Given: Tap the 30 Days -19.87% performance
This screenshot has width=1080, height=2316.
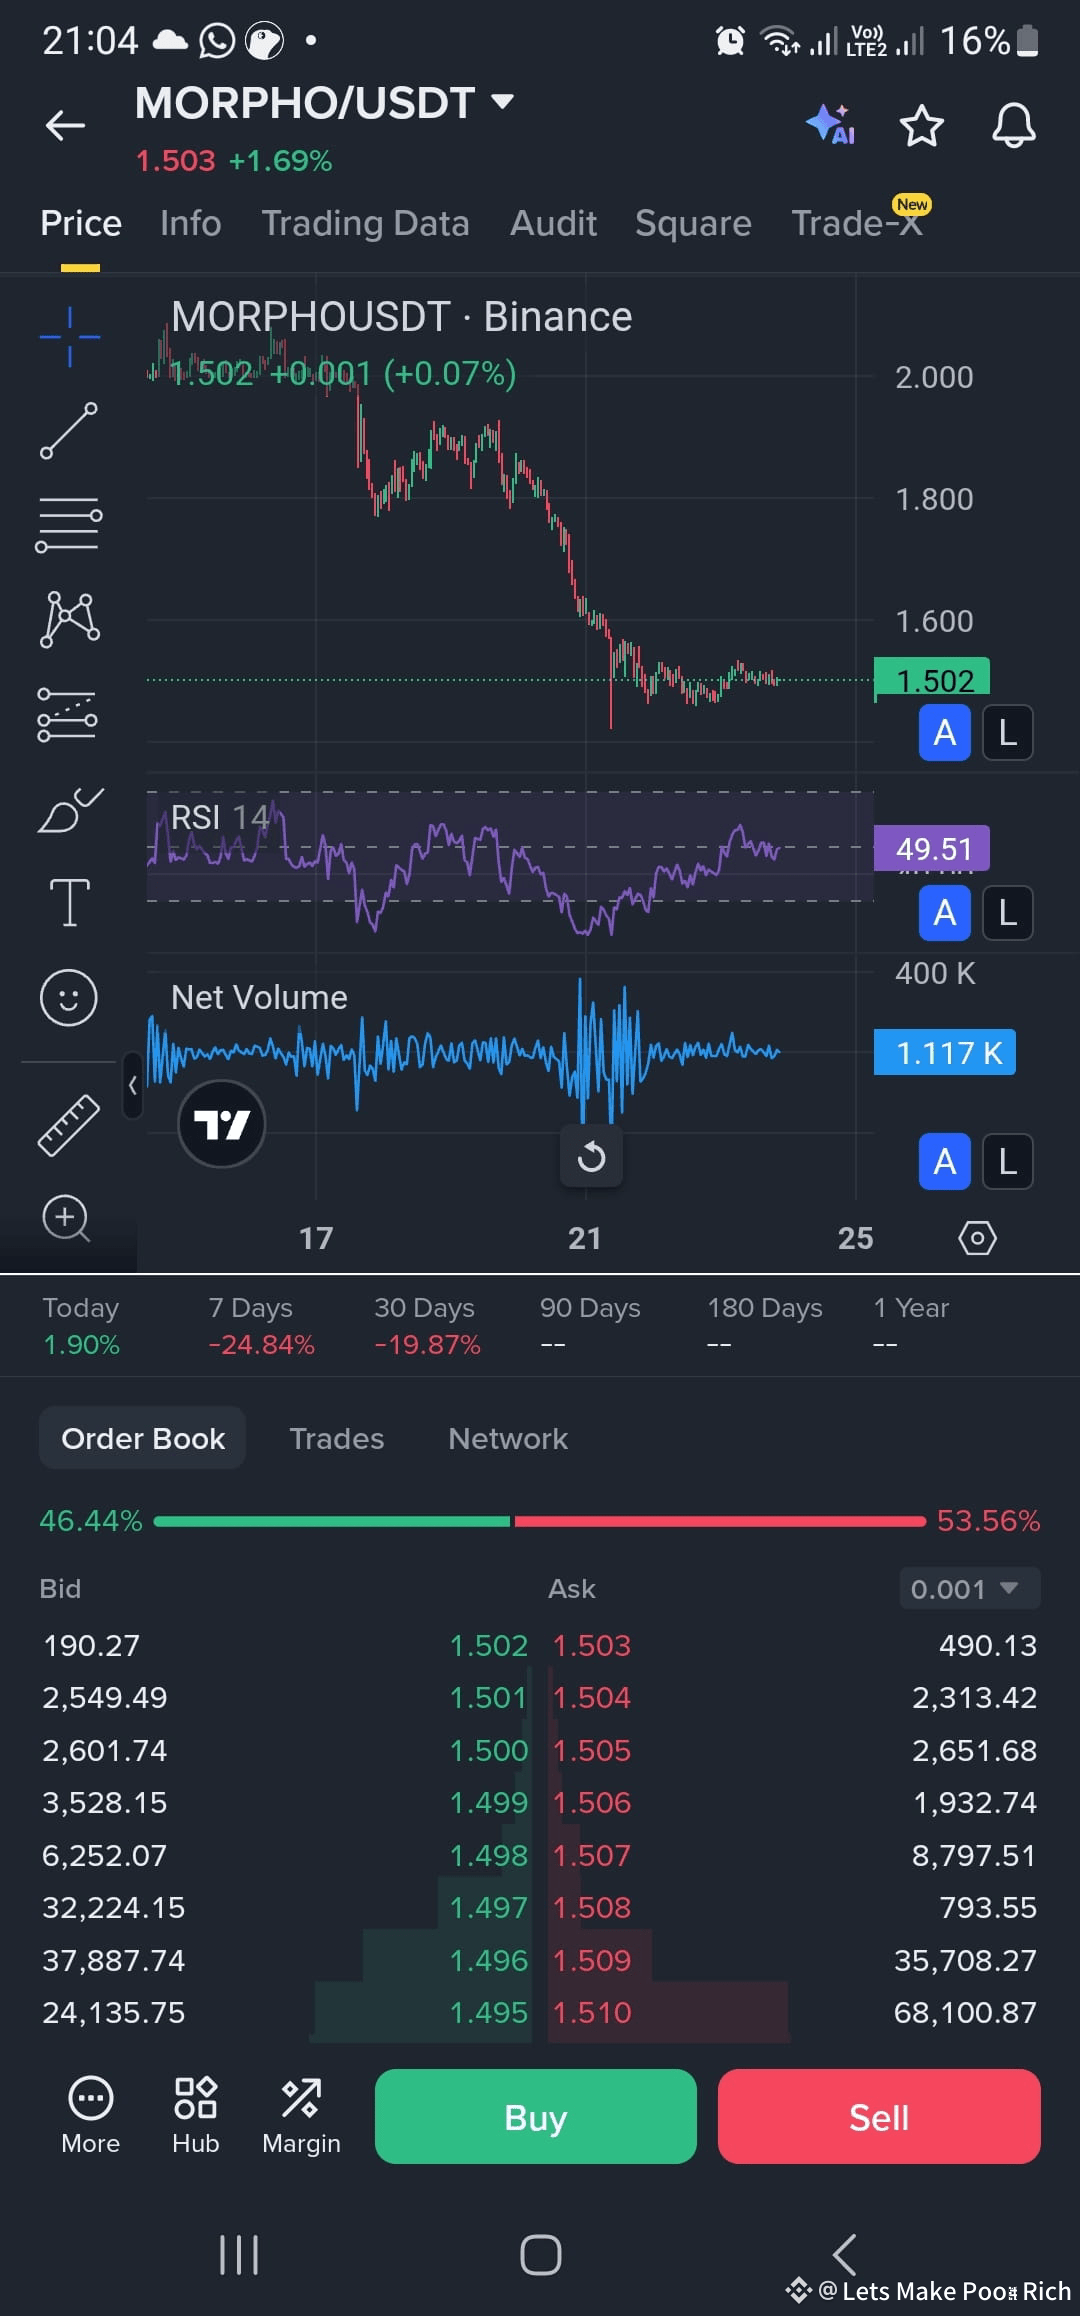Looking at the screenshot, I should 427,1326.
